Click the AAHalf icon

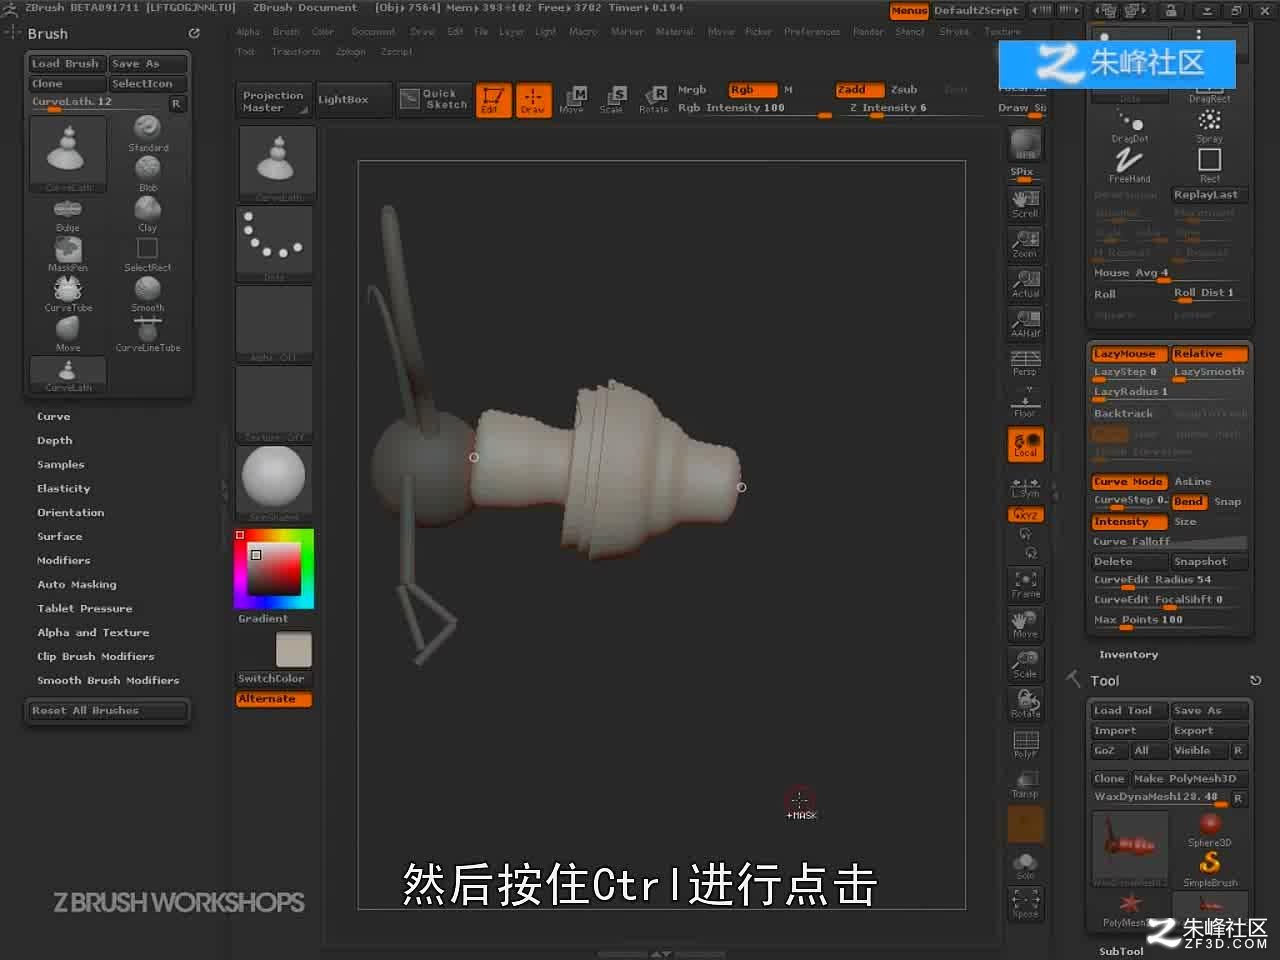[x=1025, y=323]
